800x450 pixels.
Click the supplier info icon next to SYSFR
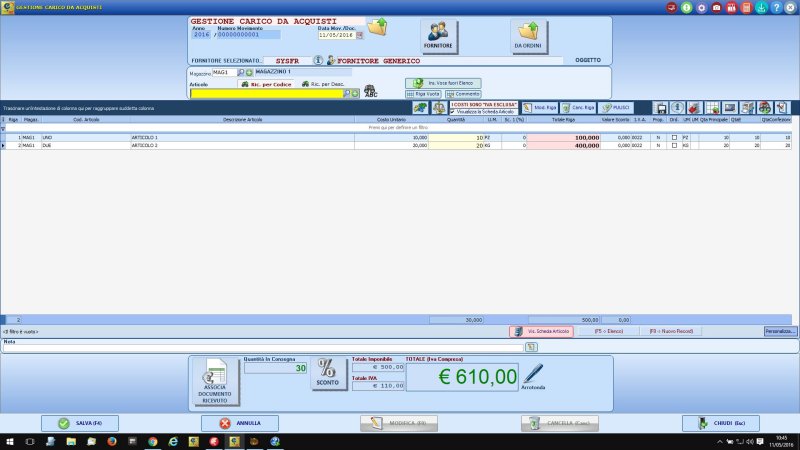click(x=318, y=60)
